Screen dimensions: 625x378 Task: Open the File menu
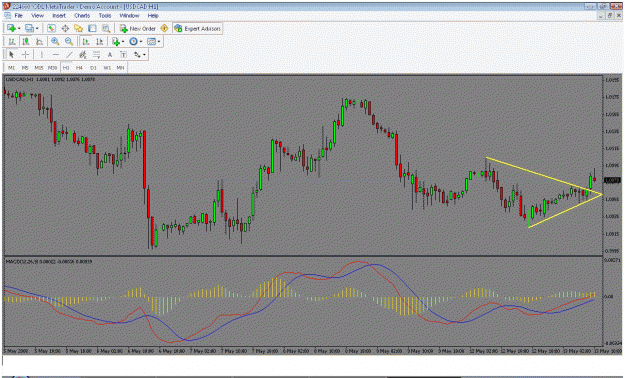18,16
